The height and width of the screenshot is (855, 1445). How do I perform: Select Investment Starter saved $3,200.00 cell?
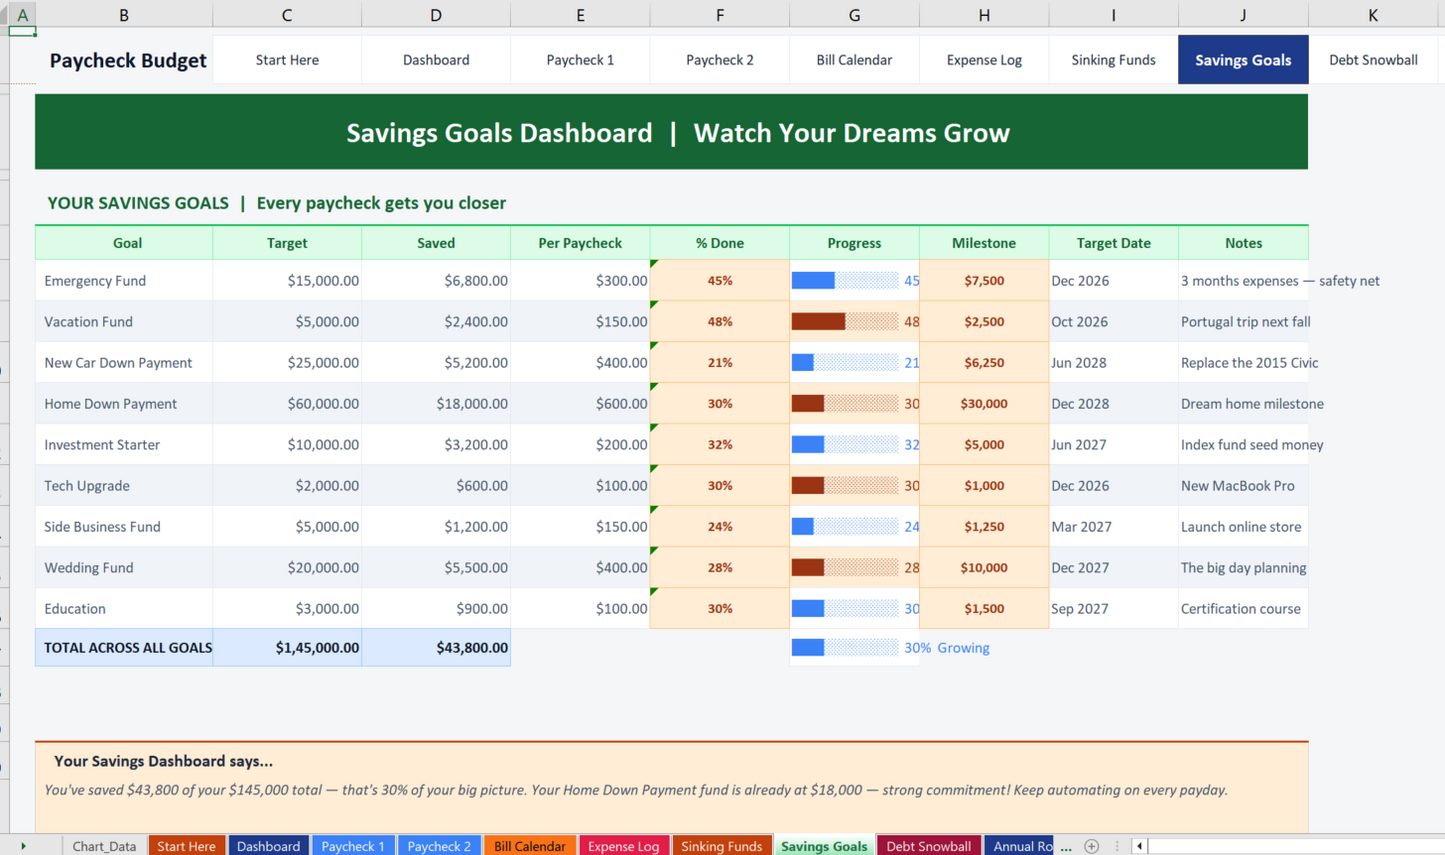click(x=436, y=445)
